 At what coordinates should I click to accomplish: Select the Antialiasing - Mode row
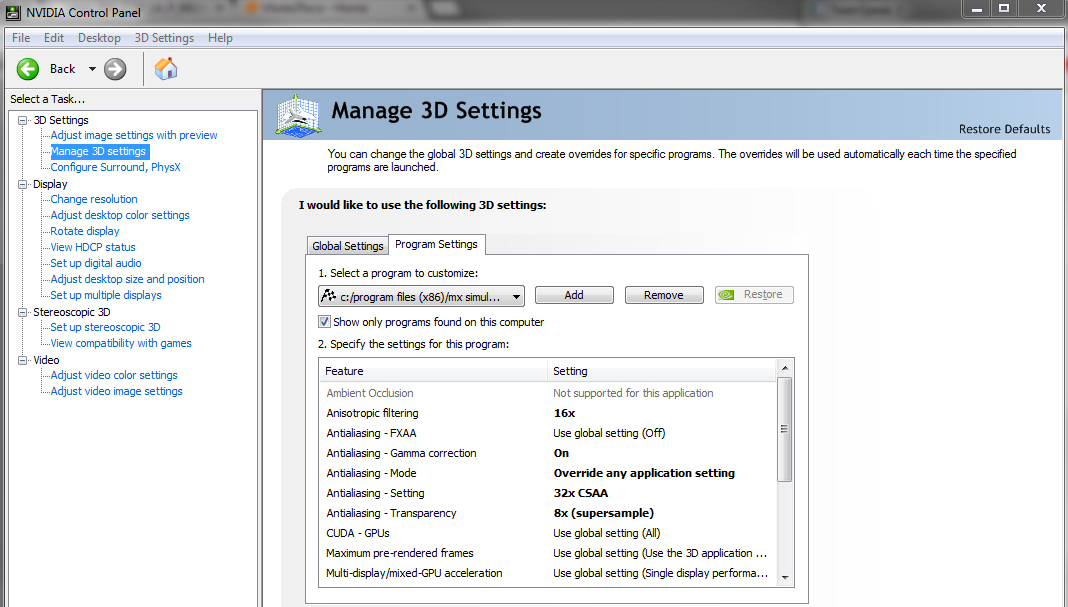point(548,473)
